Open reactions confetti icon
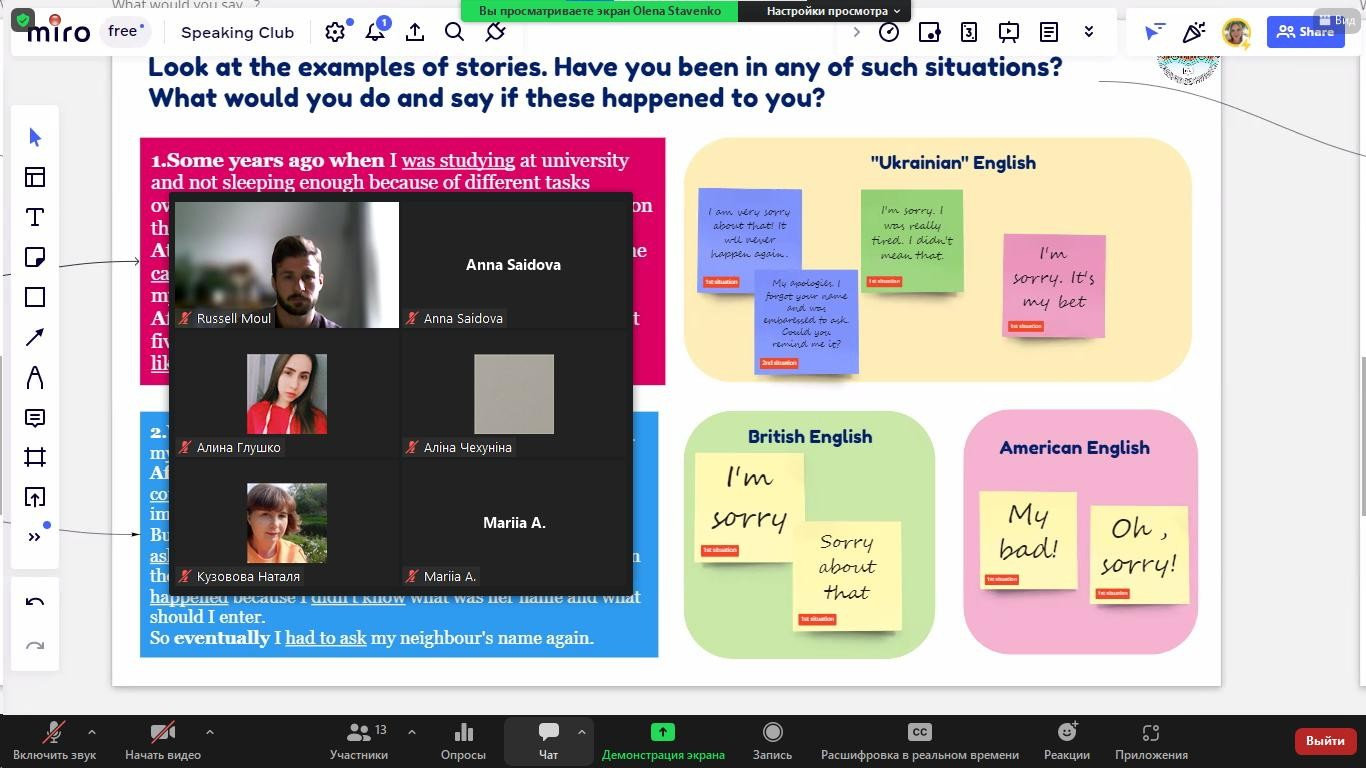 1194,32
